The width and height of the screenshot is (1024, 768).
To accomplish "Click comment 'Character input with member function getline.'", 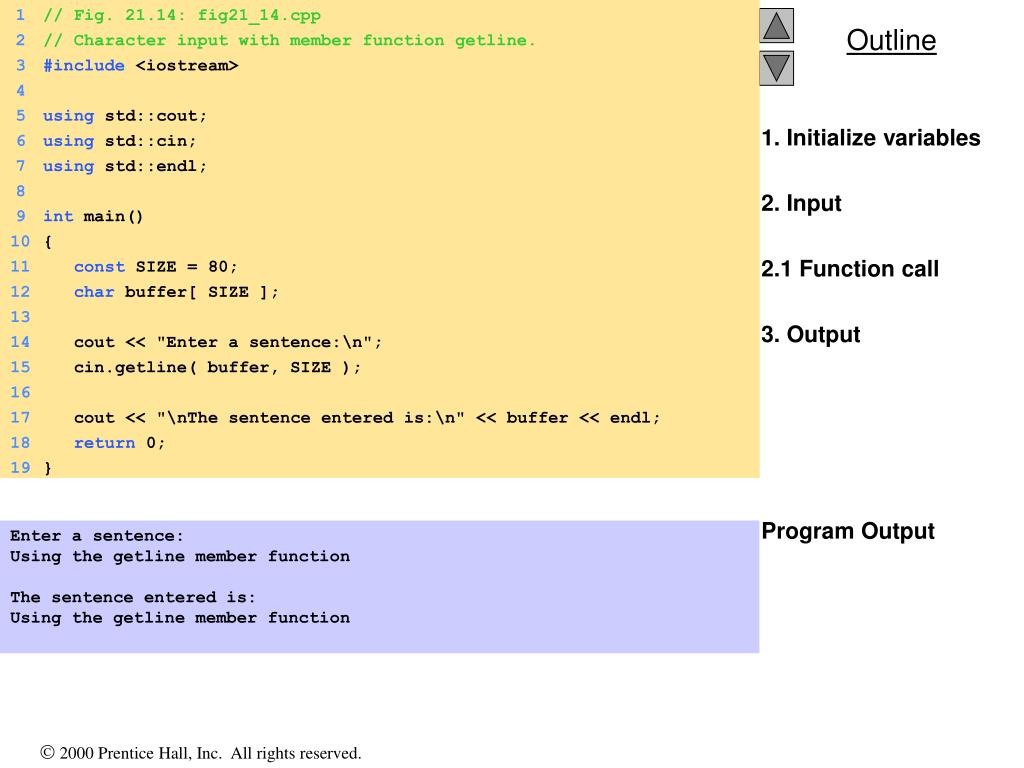I will coord(289,40).
